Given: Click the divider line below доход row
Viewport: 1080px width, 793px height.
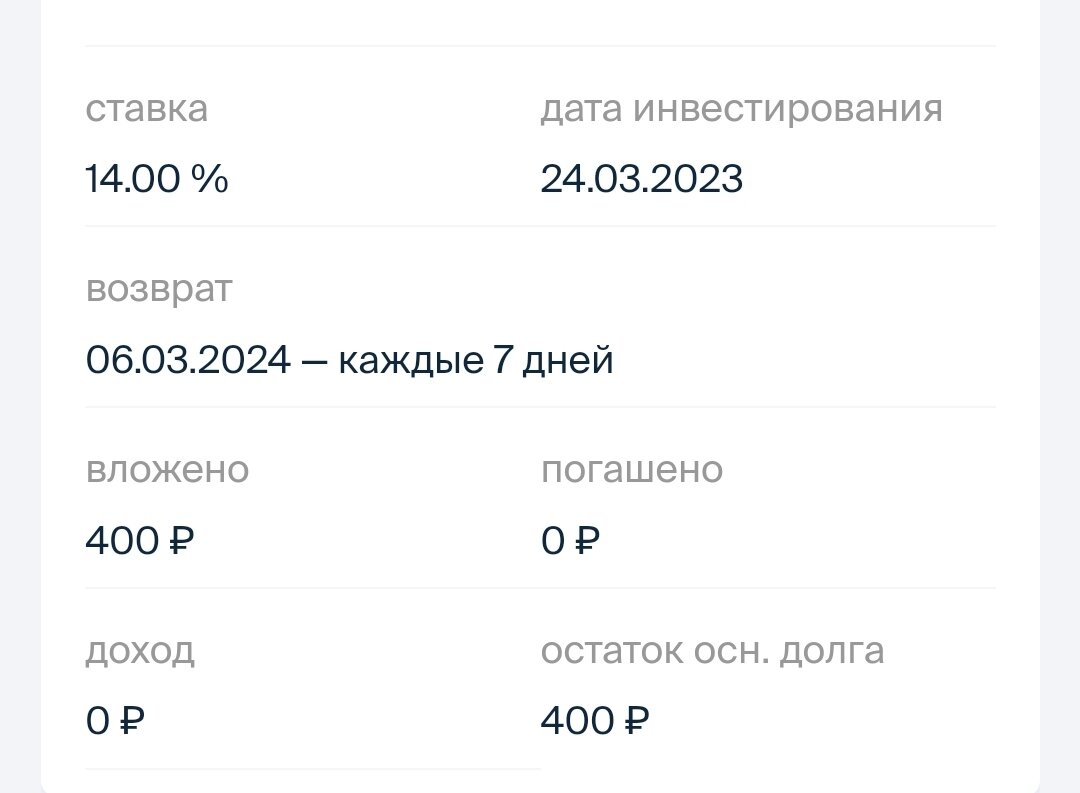Looking at the screenshot, I should [310, 770].
